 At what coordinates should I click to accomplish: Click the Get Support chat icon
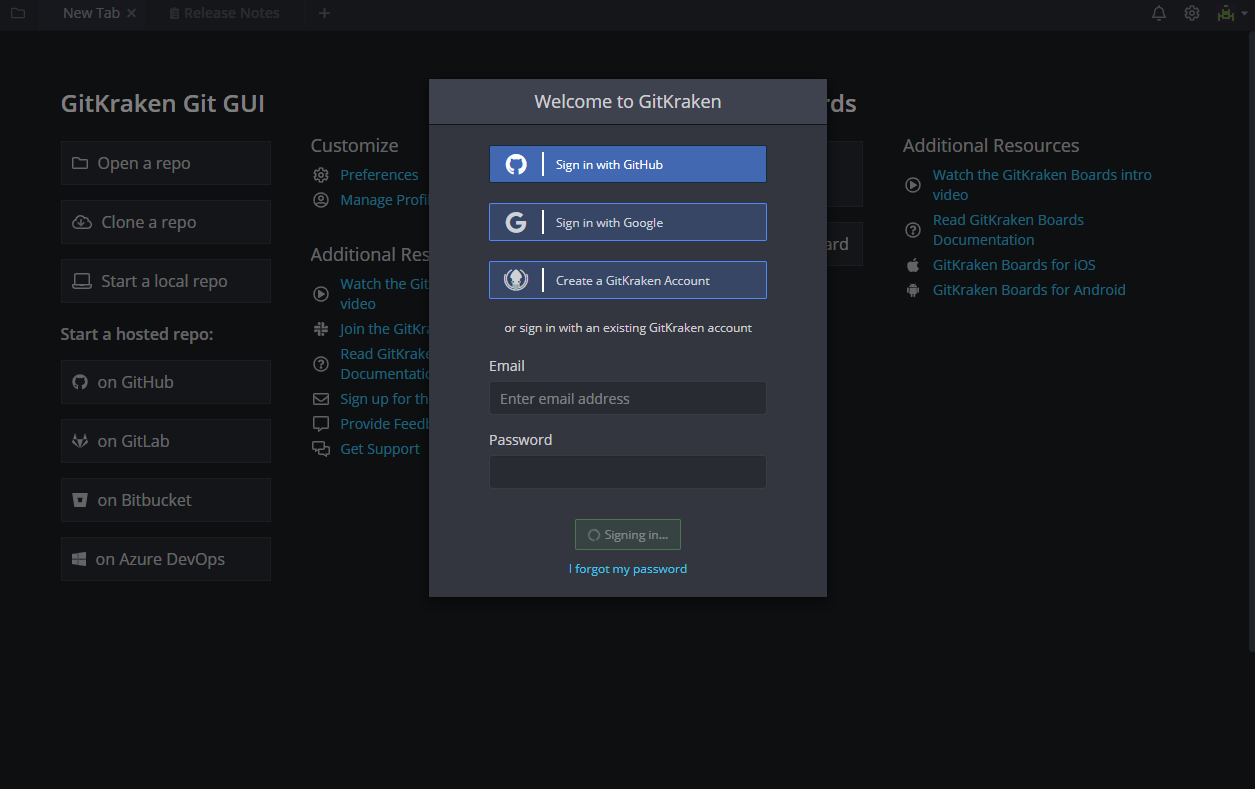pos(321,449)
